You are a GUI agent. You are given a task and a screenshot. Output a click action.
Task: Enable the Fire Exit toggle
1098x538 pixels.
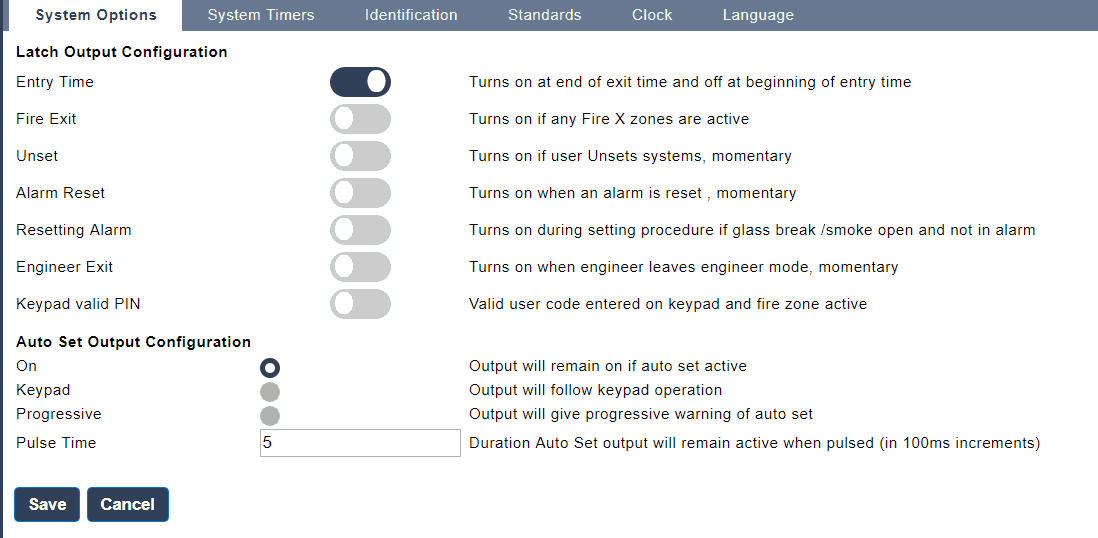tap(360, 119)
